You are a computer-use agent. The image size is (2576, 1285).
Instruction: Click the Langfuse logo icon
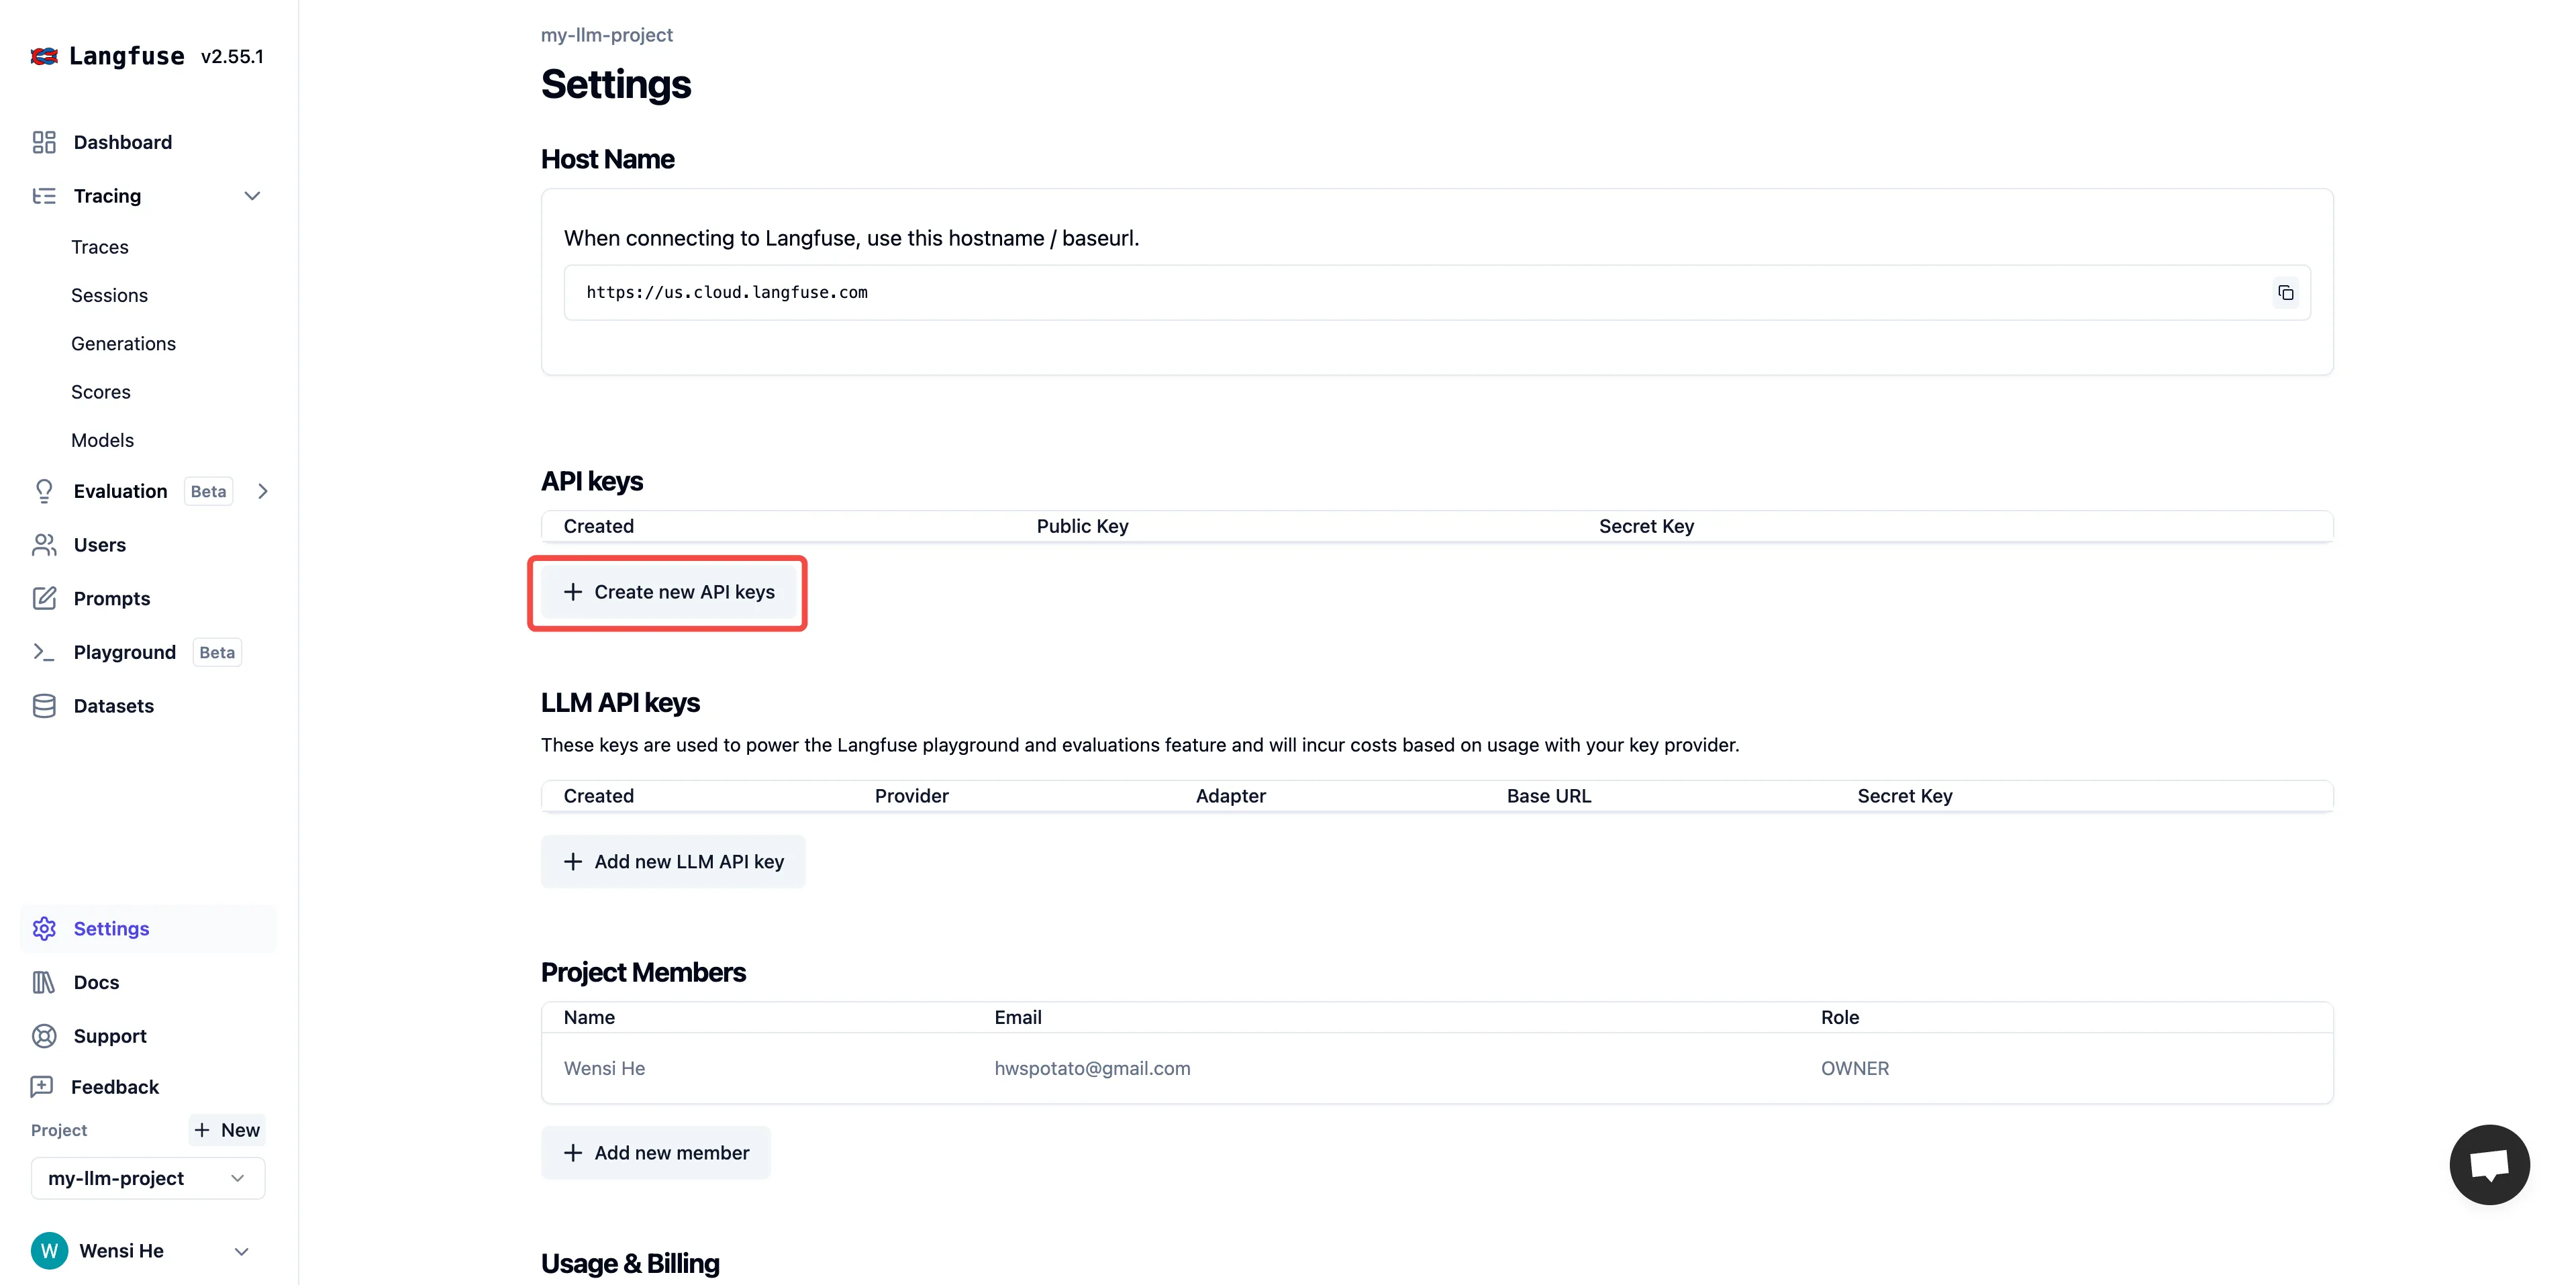coord(44,57)
